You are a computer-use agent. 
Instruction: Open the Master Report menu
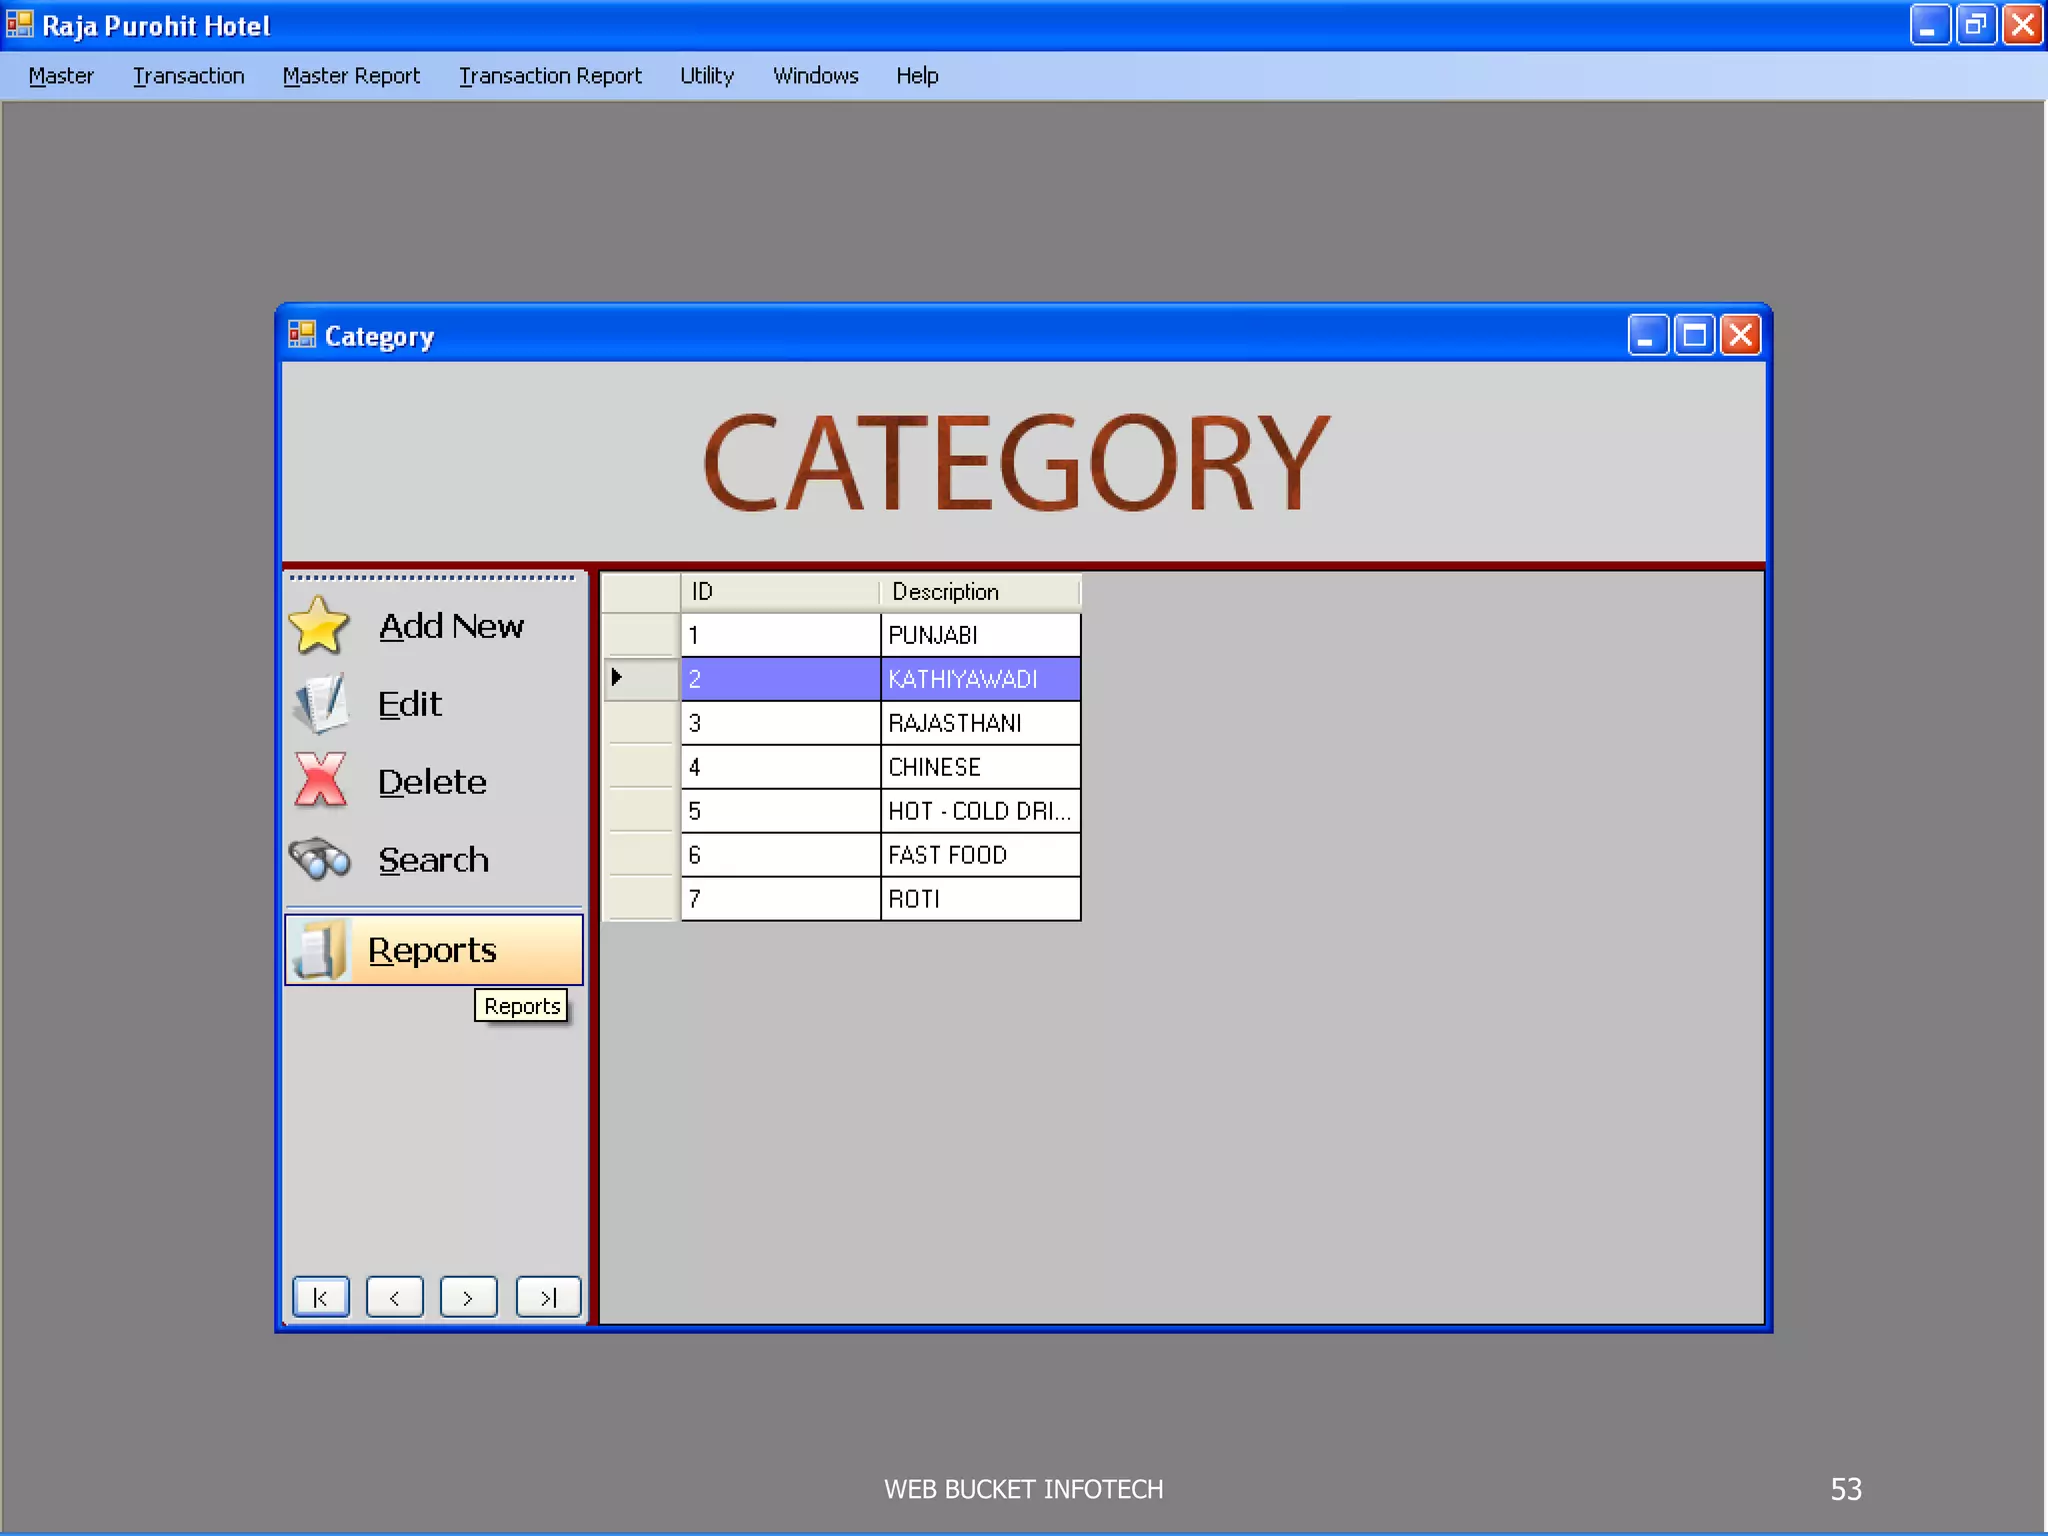351,76
